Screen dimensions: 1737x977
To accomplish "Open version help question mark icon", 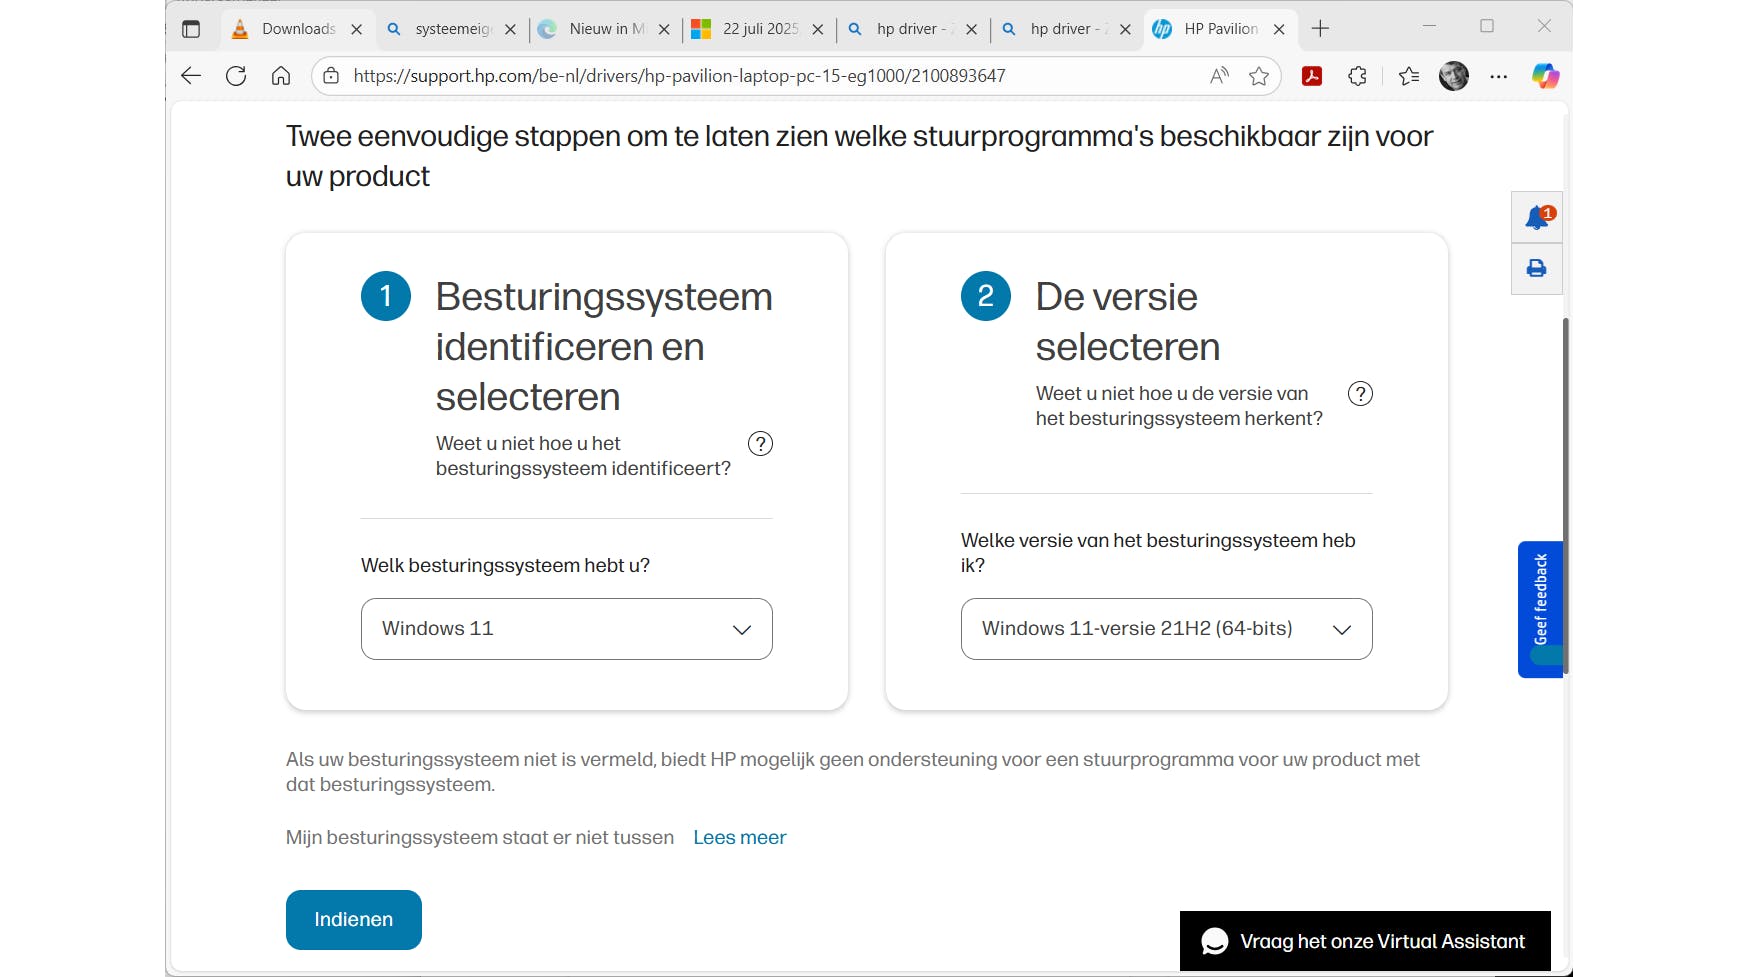I will [1360, 393].
